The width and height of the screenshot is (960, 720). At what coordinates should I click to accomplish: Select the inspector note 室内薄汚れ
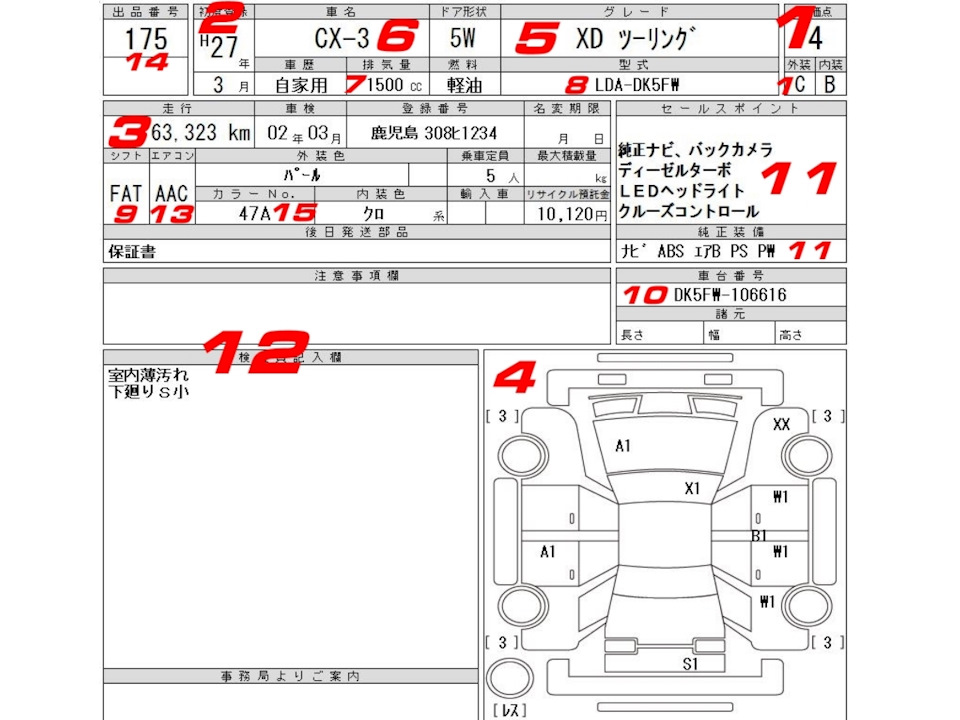tap(148, 375)
